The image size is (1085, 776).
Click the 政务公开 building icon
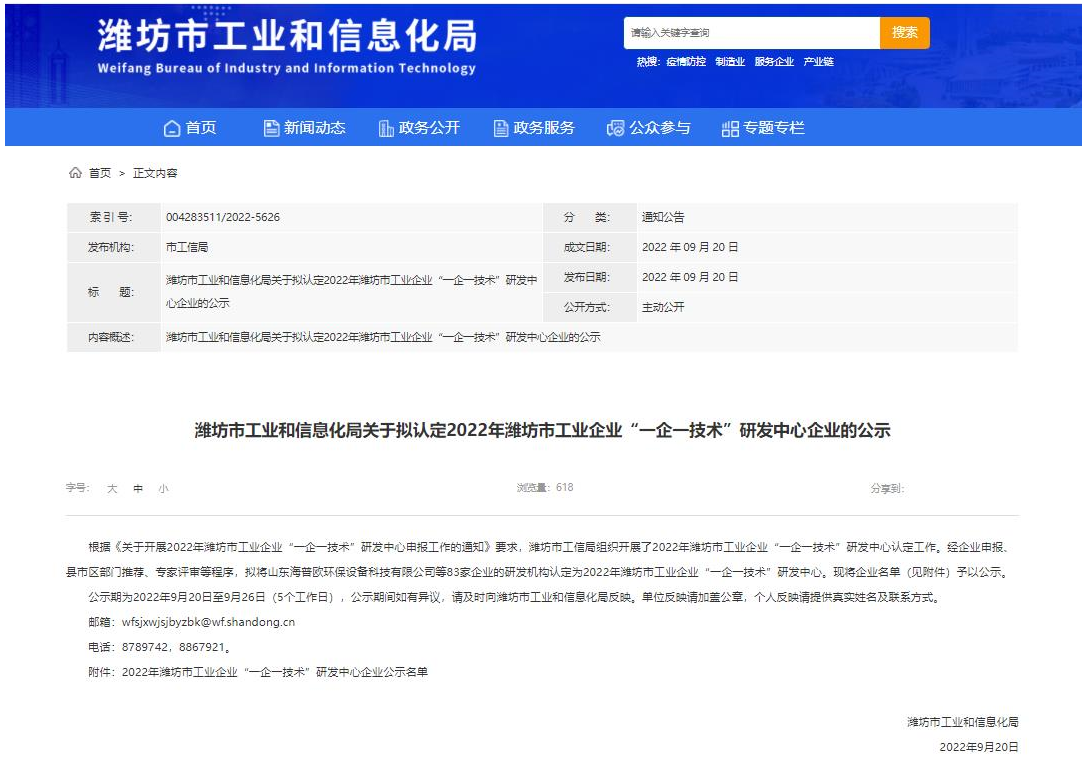coord(386,128)
